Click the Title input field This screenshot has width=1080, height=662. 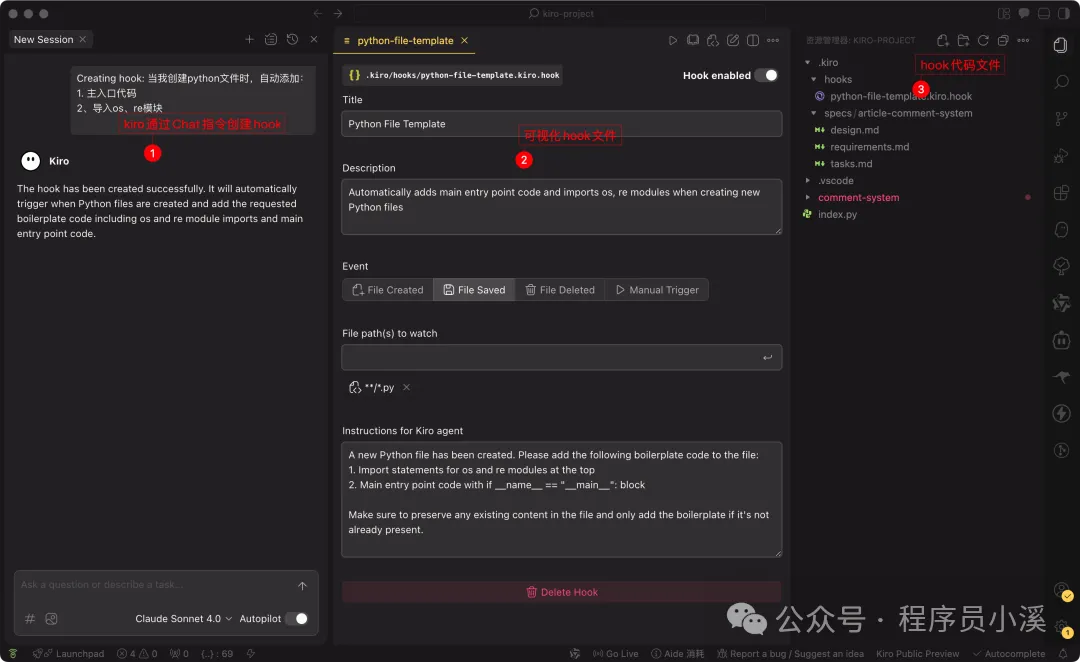(561, 124)
